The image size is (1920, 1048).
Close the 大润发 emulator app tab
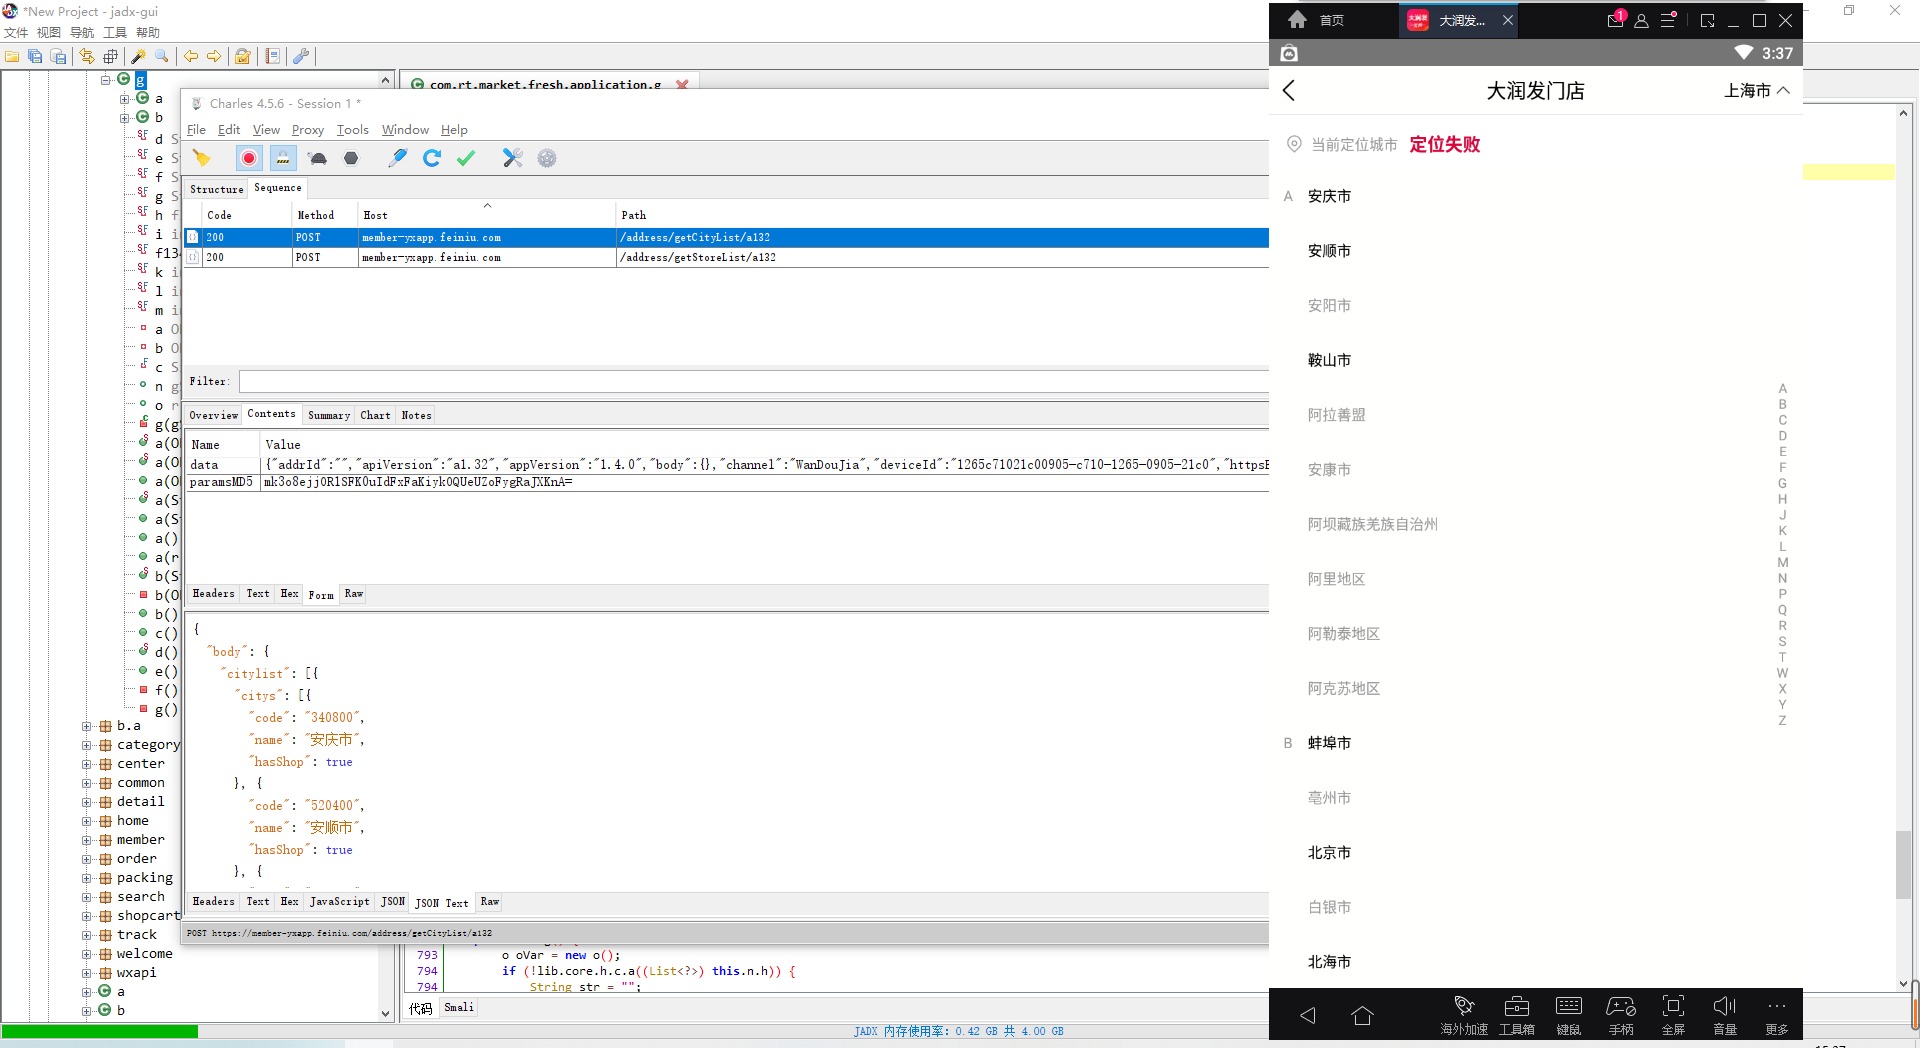click(1507, 20)
